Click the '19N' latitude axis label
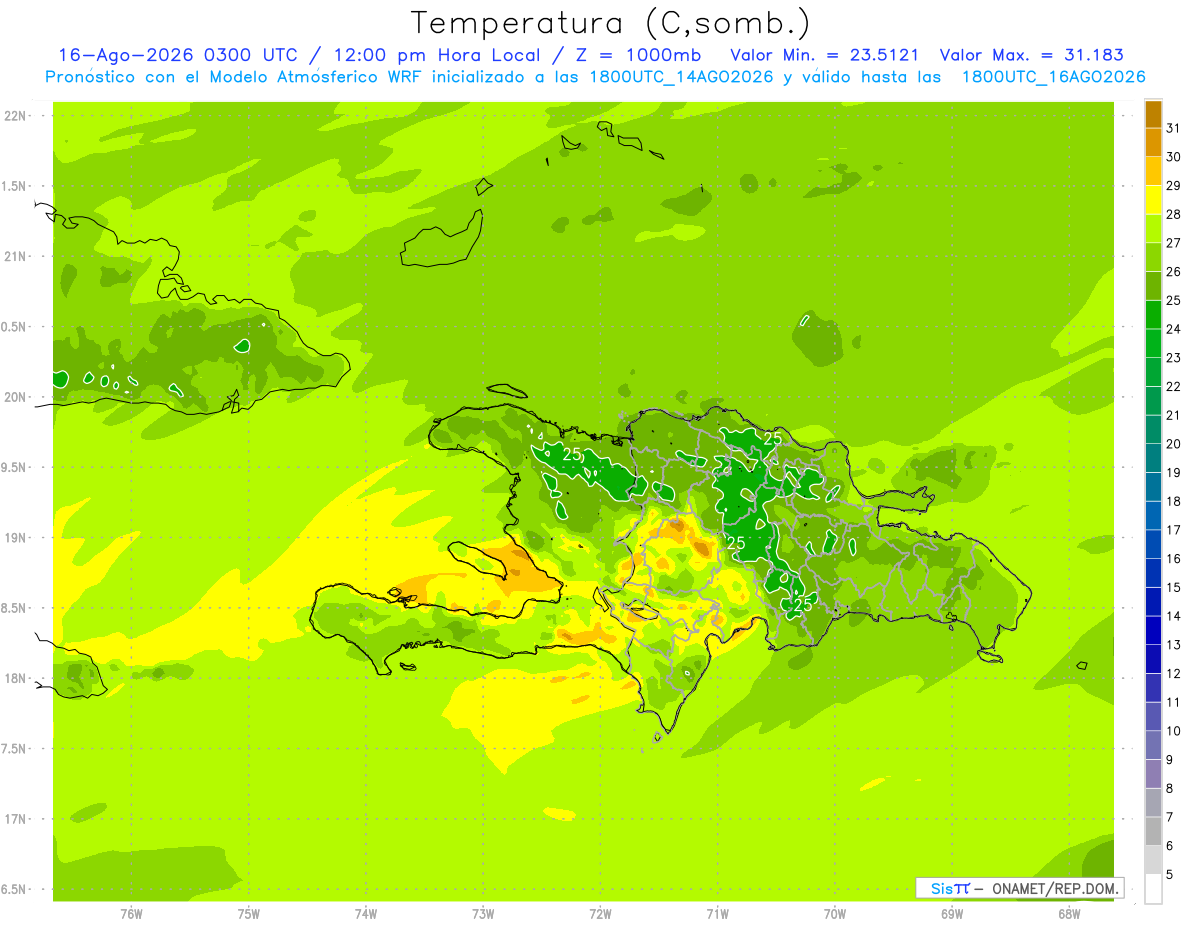1200x927 pixels. click(x=17, y=538)
